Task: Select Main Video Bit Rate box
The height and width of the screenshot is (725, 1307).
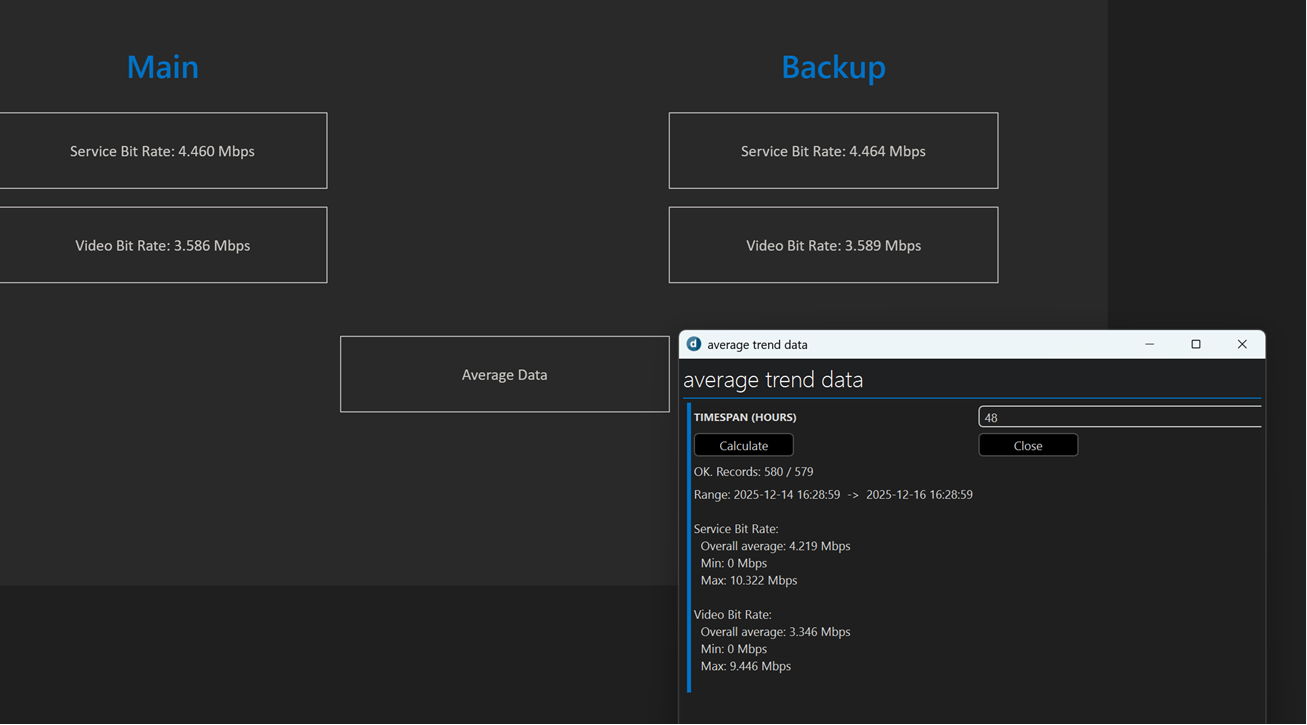Action: pos(162,246)
